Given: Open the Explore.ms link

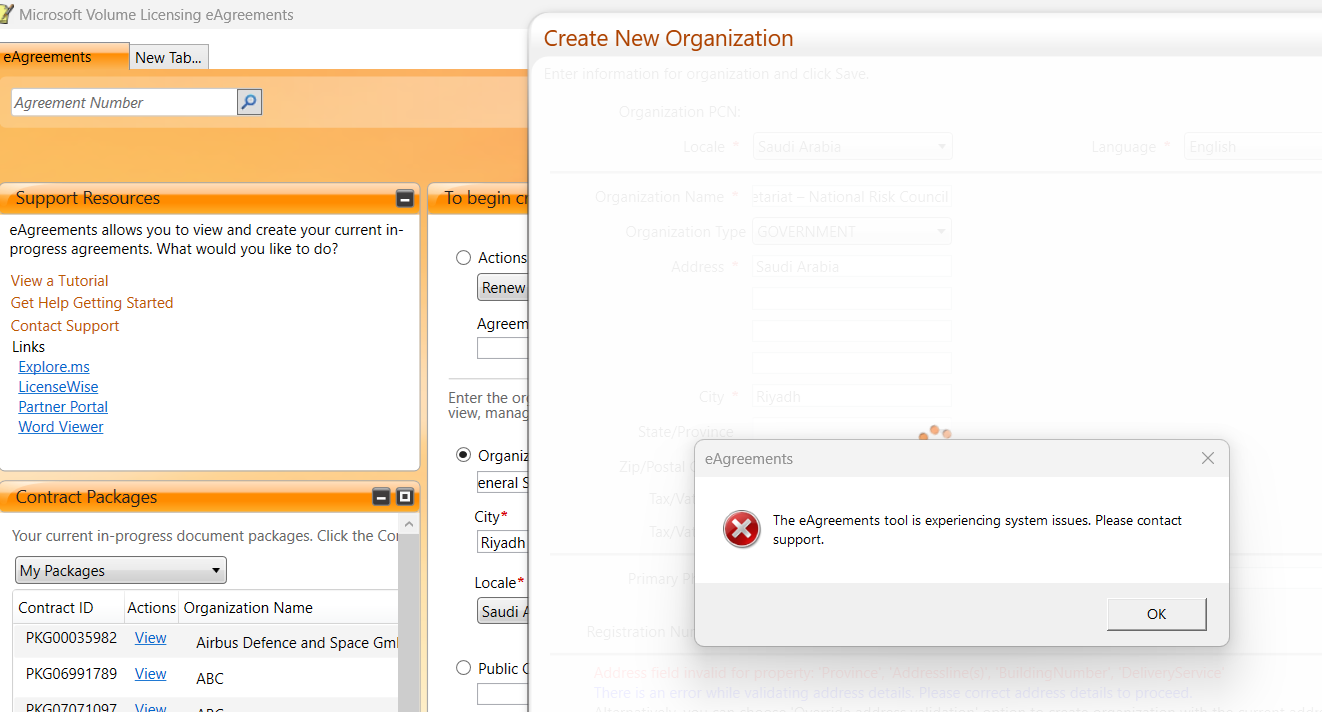Looking at the screenshot, I should coord(54,367).
